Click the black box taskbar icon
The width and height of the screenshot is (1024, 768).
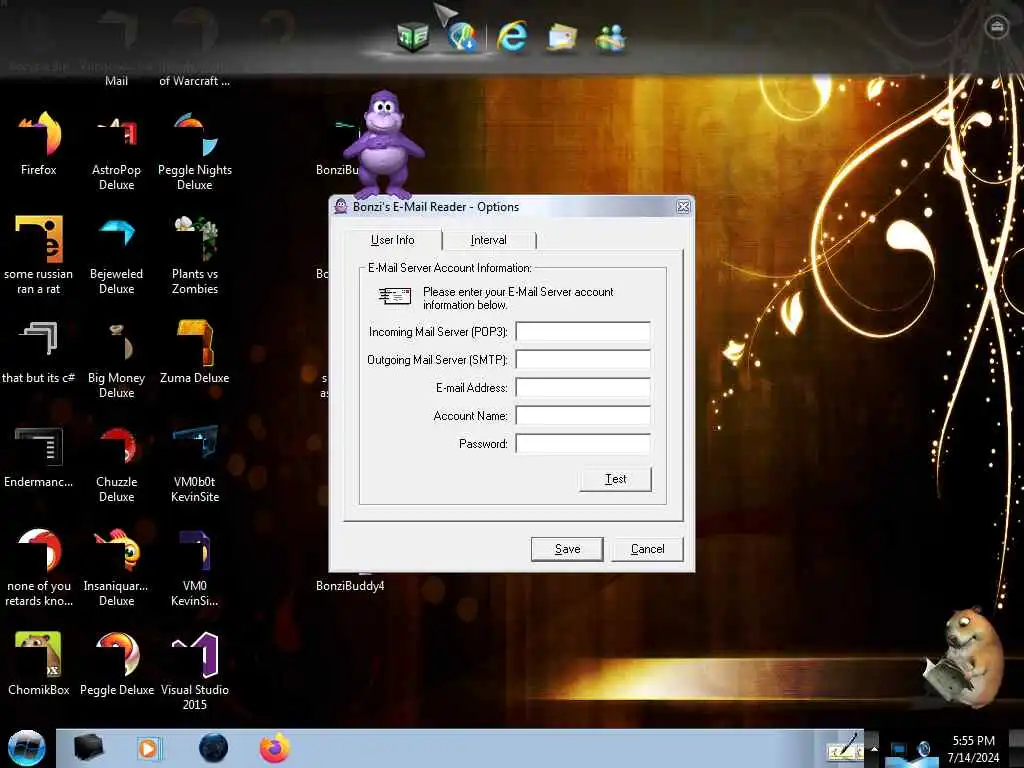coord(88,748)
